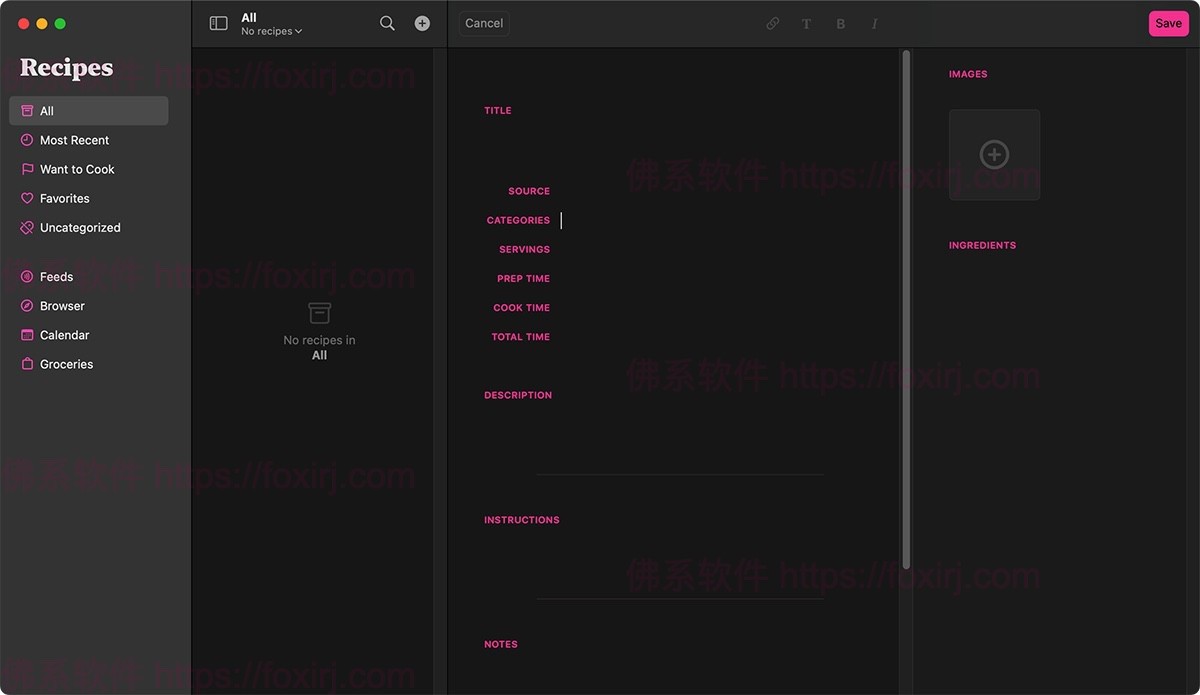
Task: Toggle italic formatting
Action: tap(874, 24)
